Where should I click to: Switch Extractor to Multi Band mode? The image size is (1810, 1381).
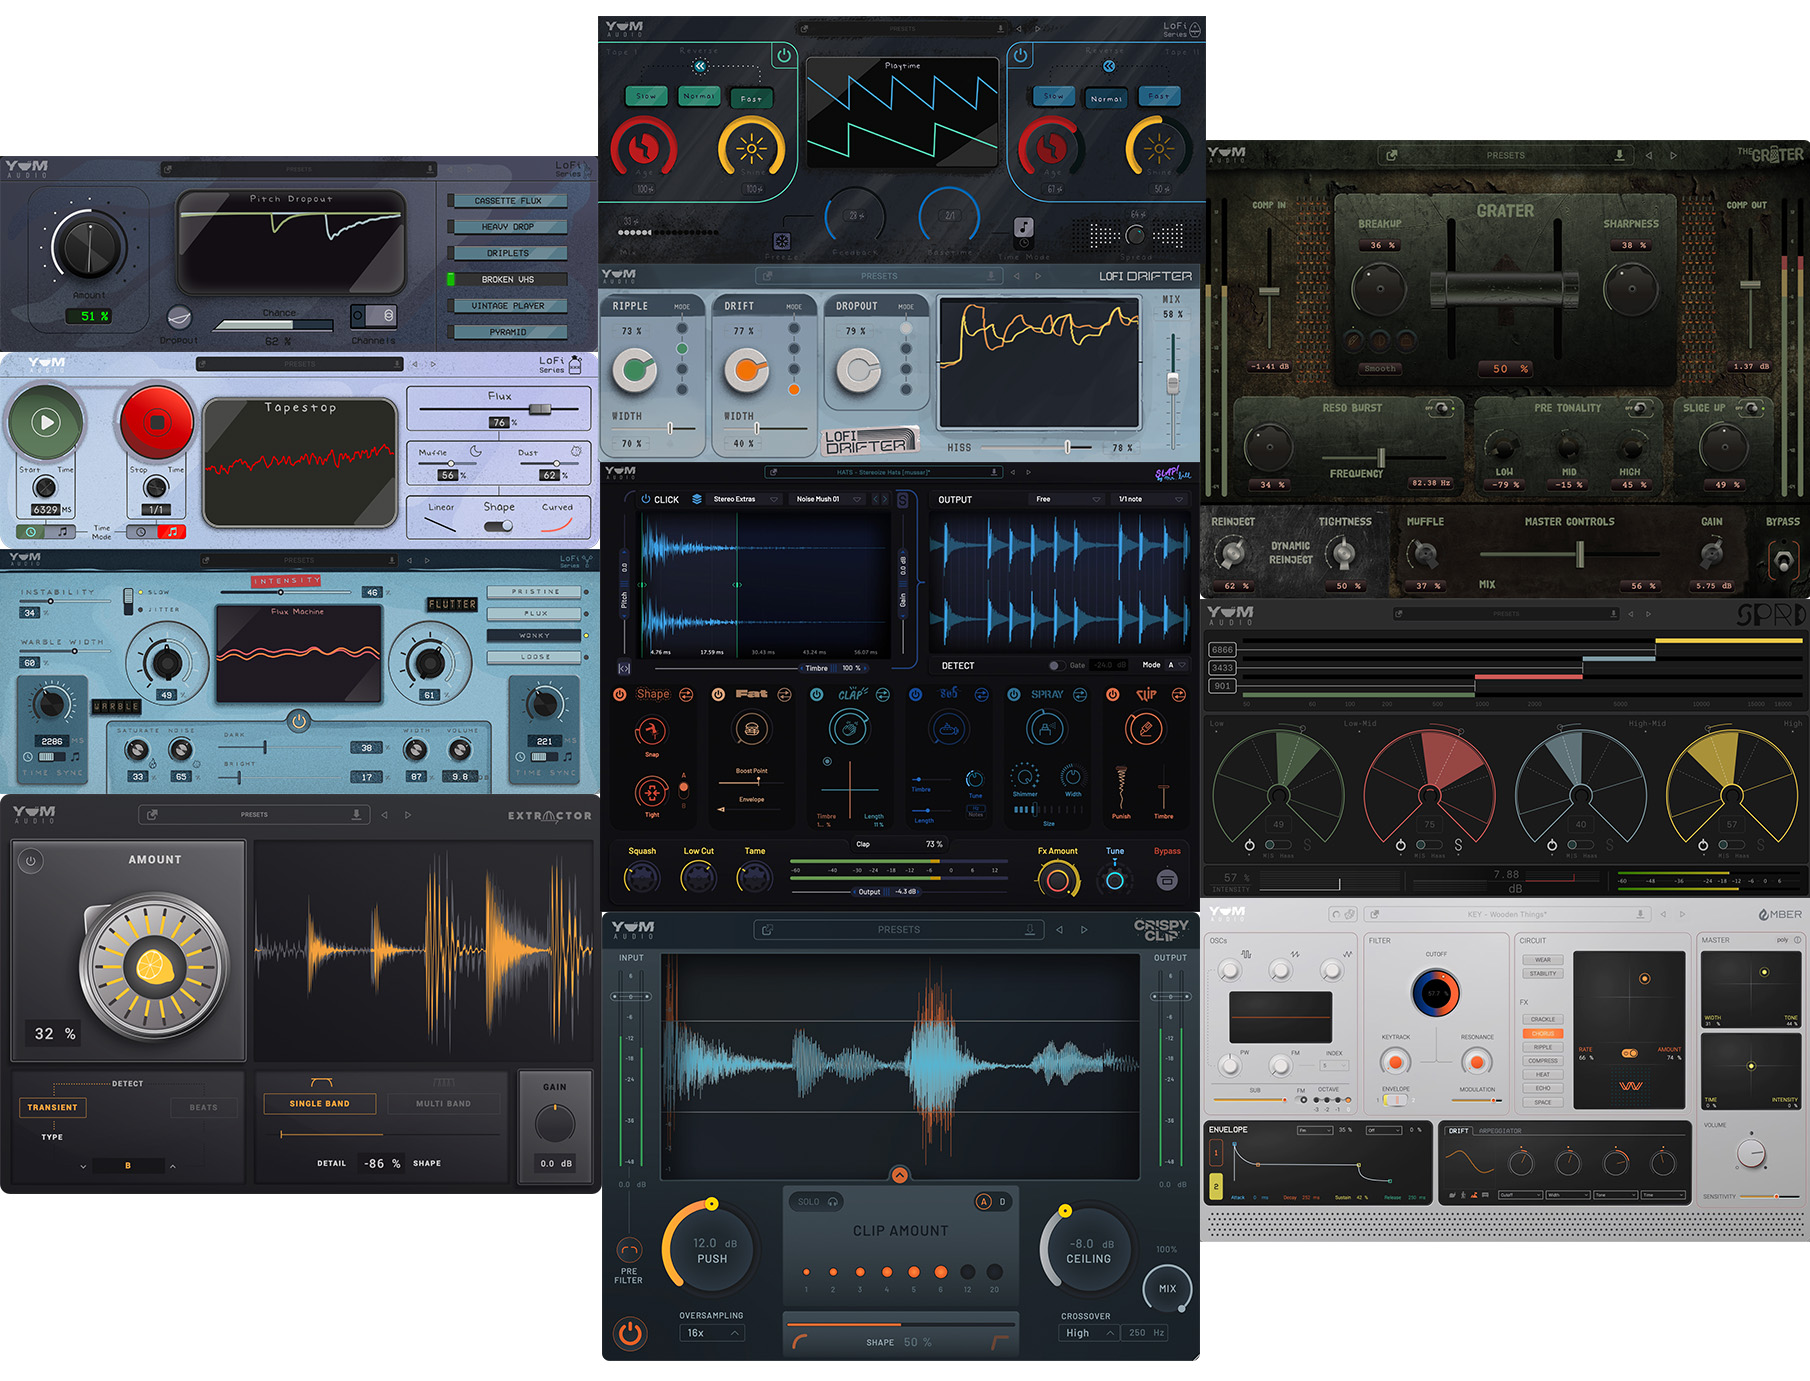(443, 1102)
